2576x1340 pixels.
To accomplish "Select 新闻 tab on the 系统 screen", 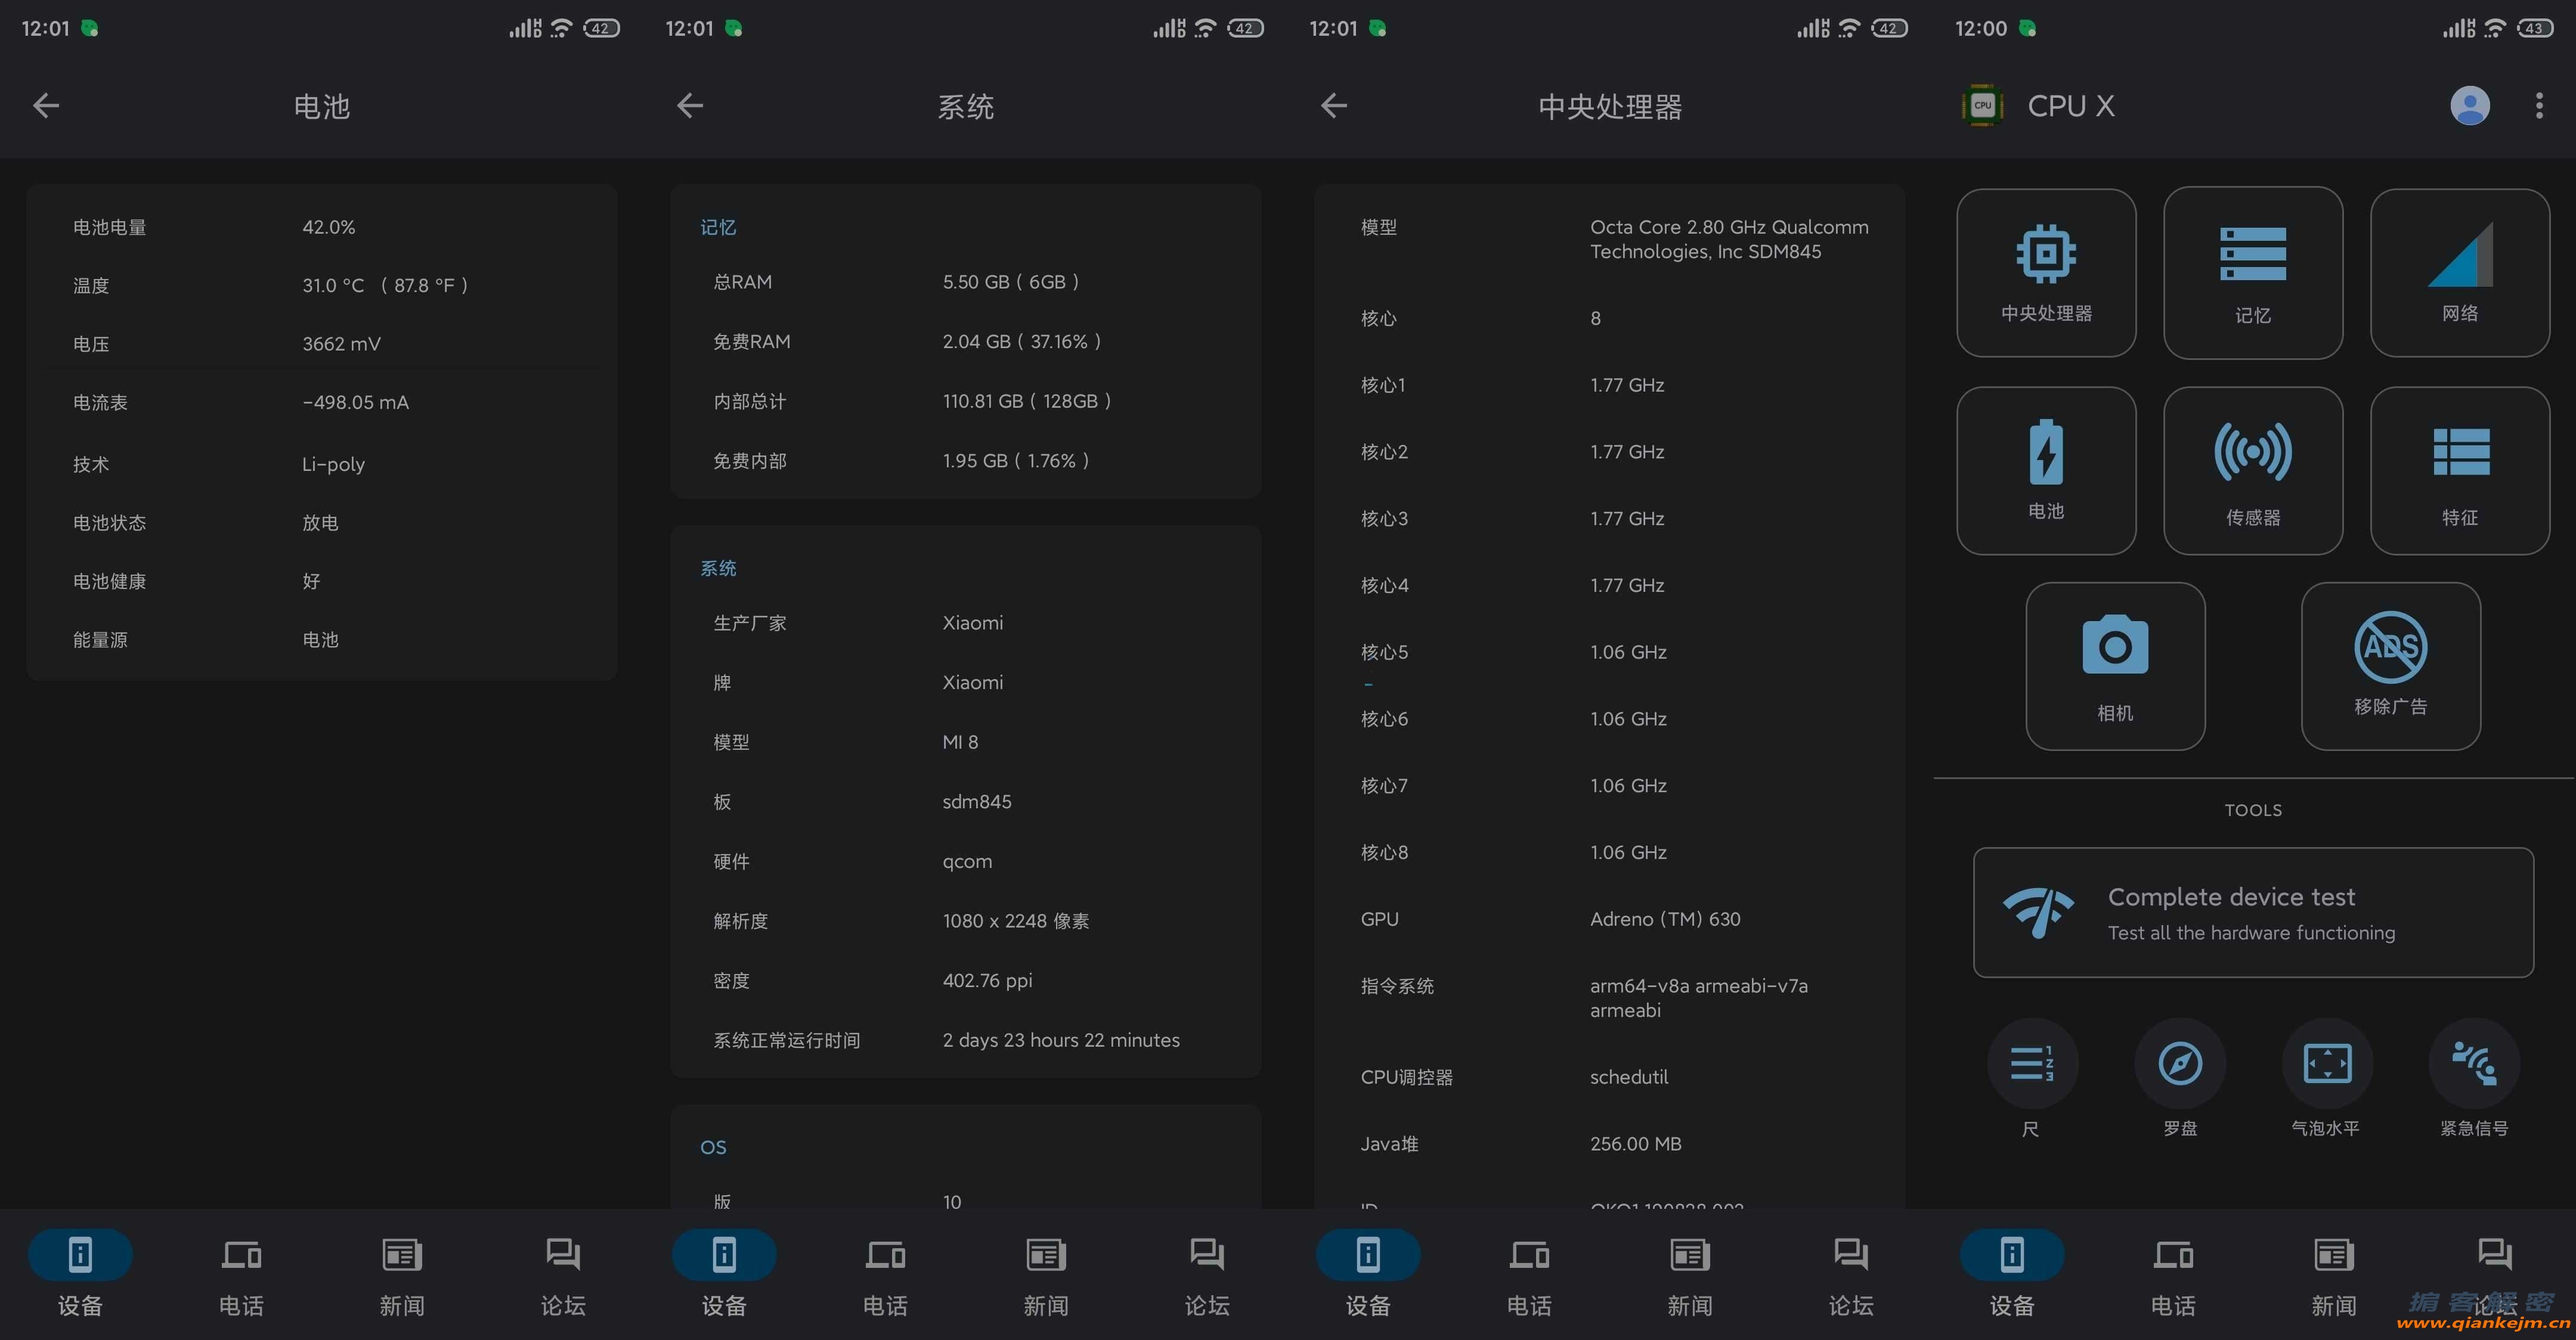I will (1046, 1276).
